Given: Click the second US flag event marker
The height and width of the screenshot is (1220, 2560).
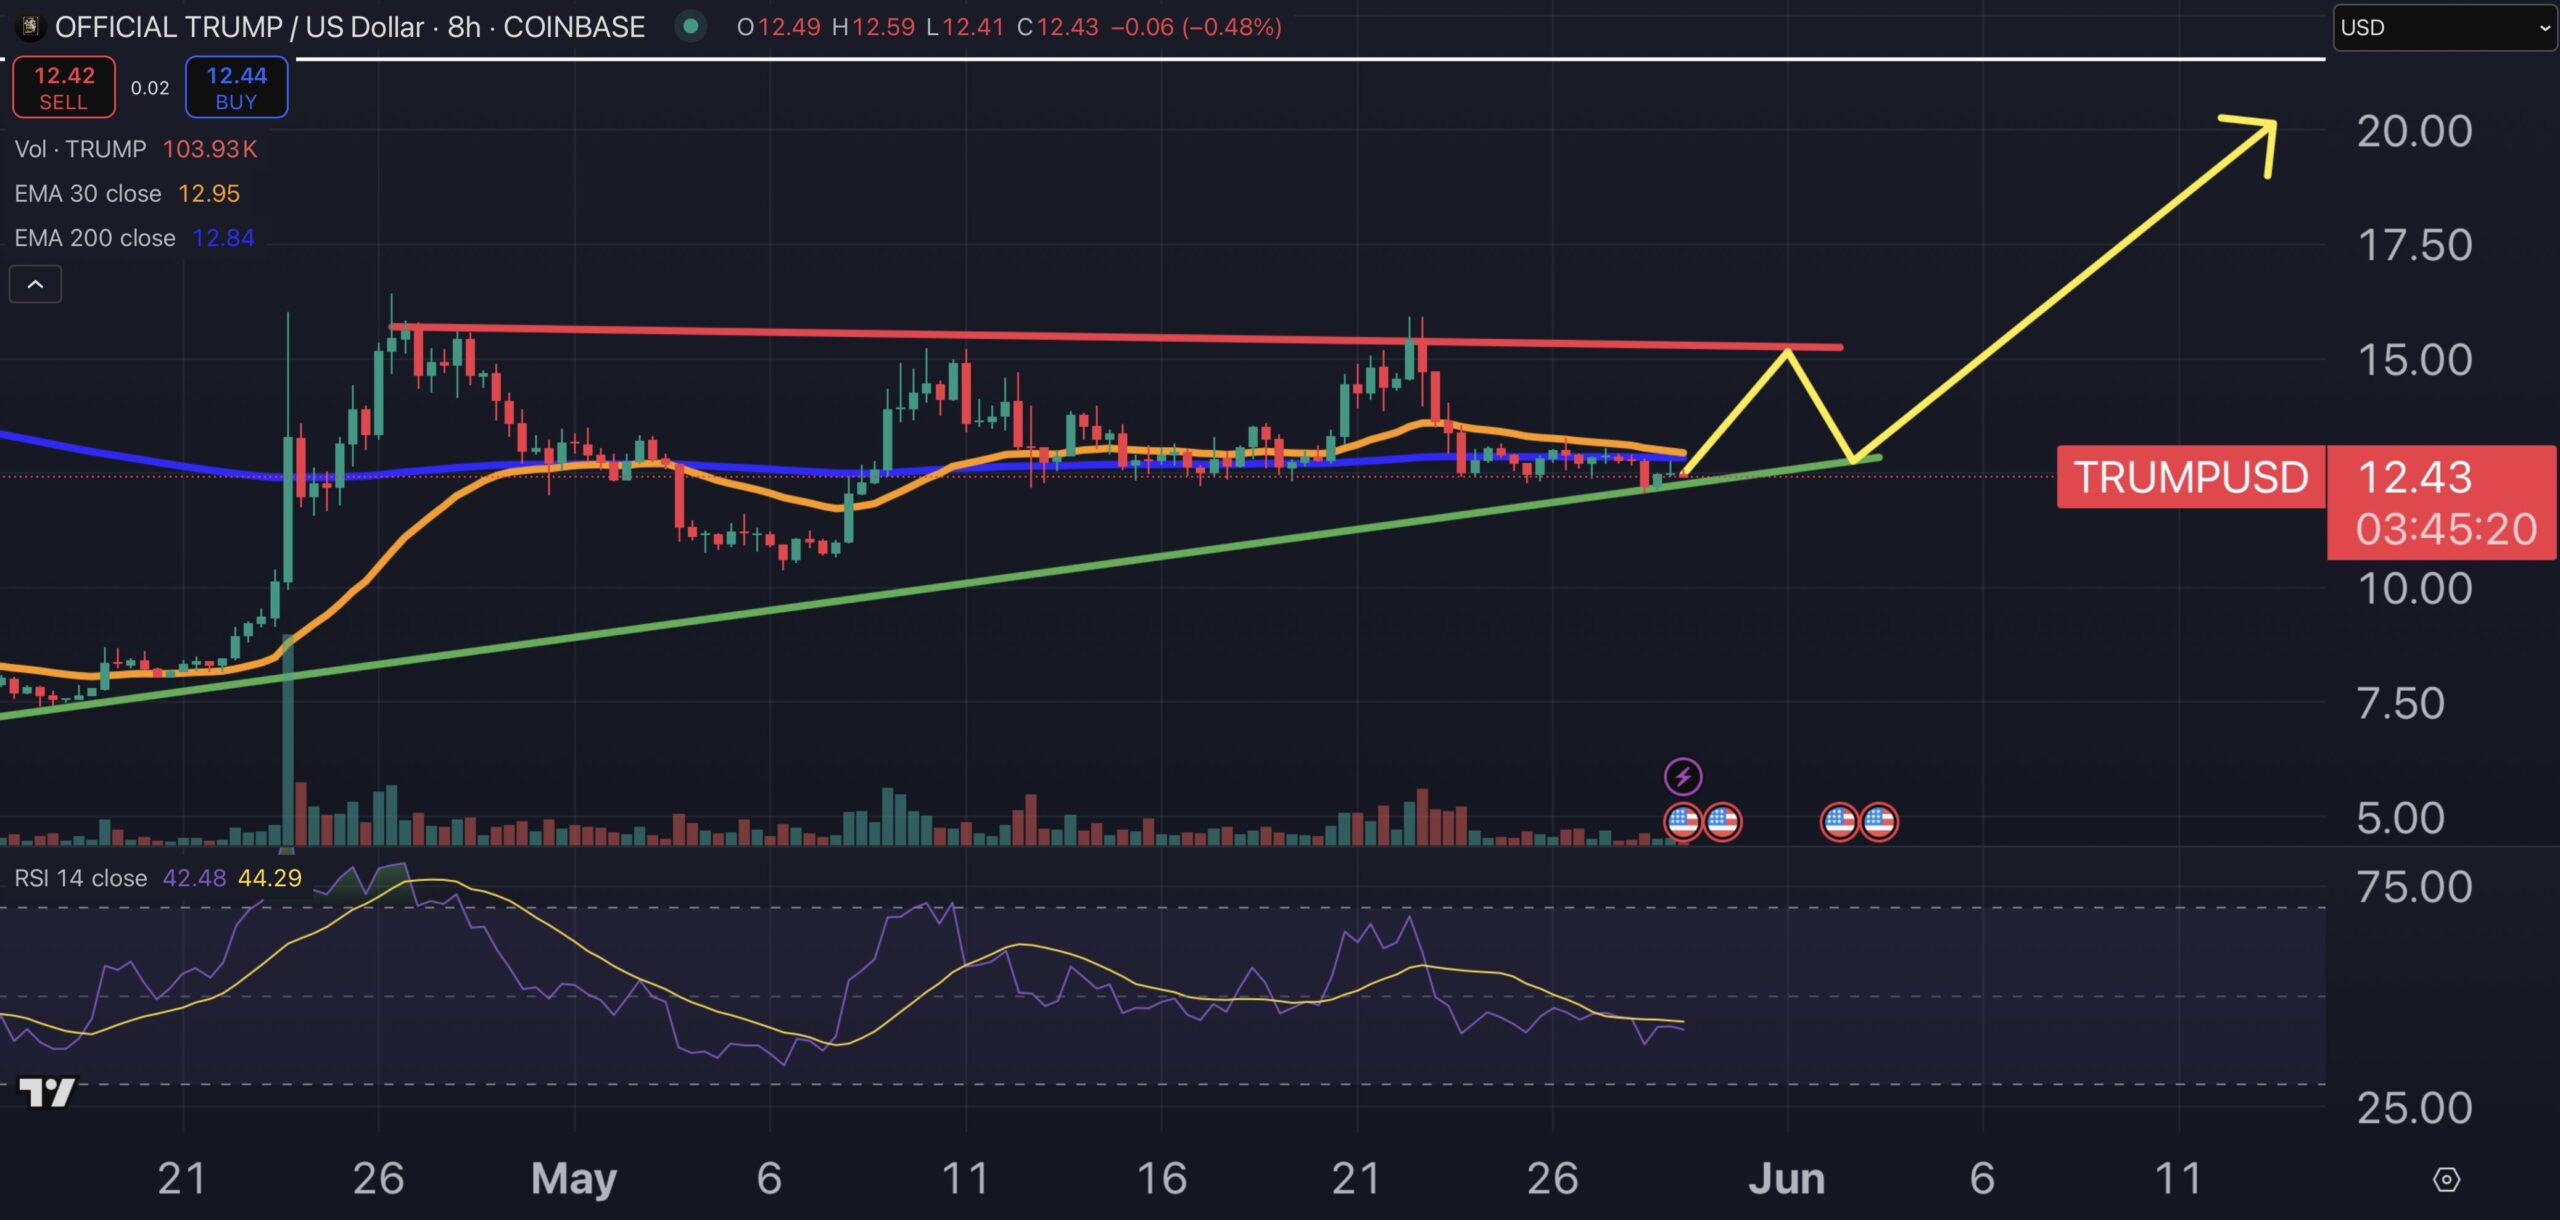Looking at the screenshot, I should pyautogui.click(x=1722, y=822).
